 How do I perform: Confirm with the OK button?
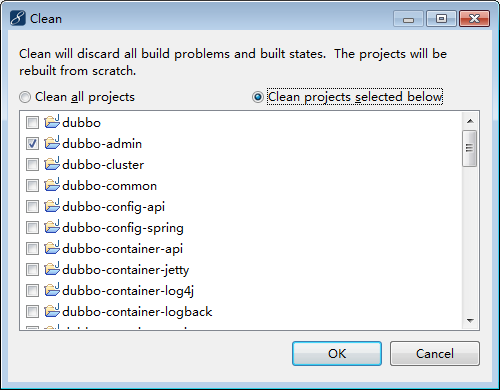(337, 353)
